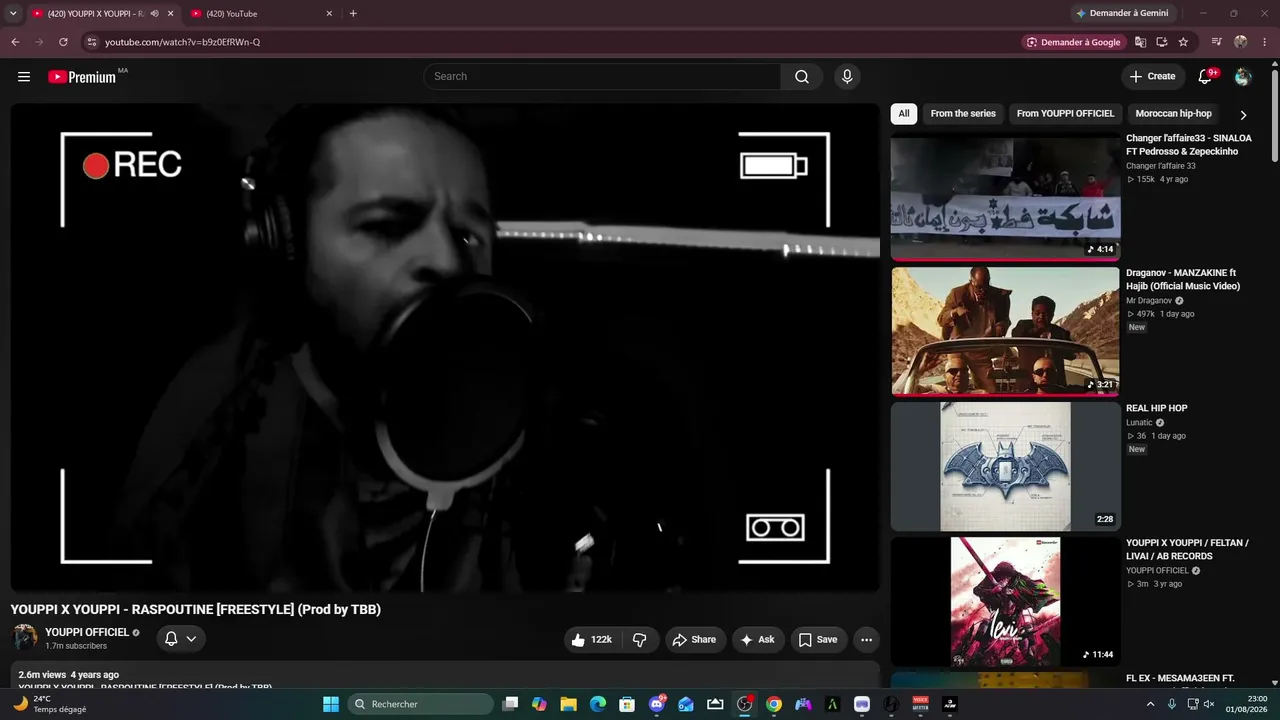Viewport: 1280px width, 720px height.
Task: View site information icon in address bar
Action: tap(91, 42)
